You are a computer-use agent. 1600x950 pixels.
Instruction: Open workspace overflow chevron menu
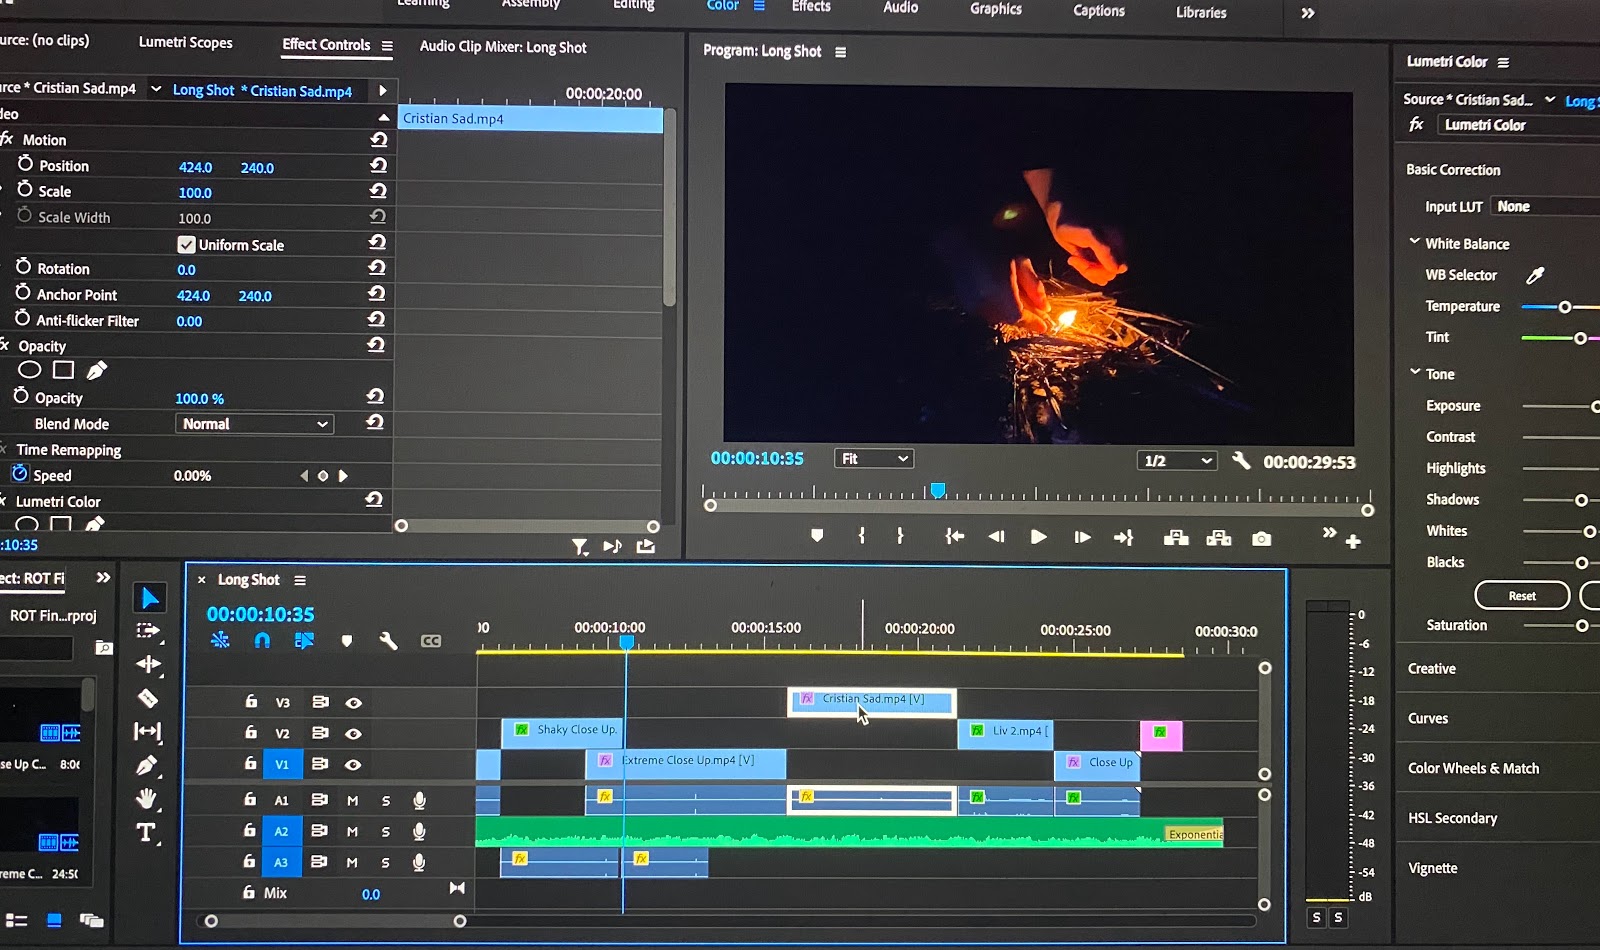pos(1308,14)
